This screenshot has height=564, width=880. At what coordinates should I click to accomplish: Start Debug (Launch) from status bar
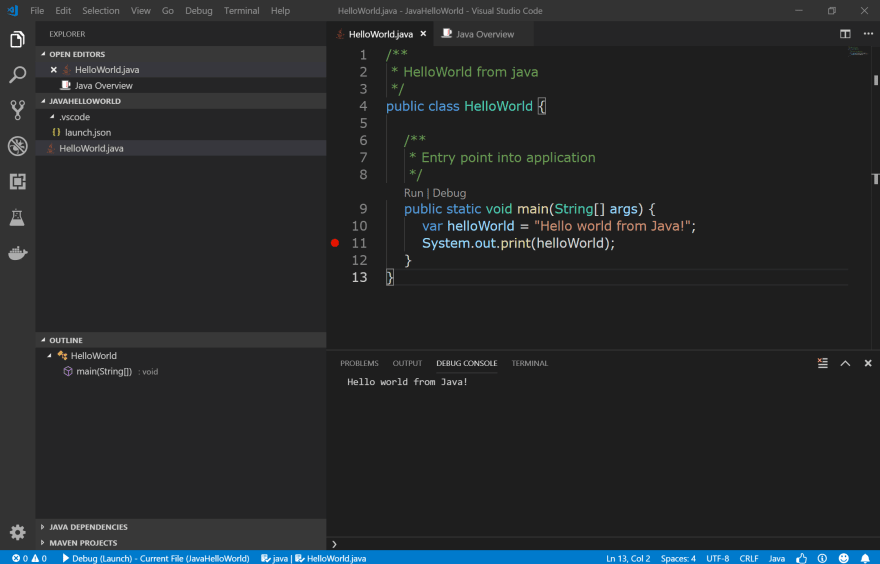[155, 558]
